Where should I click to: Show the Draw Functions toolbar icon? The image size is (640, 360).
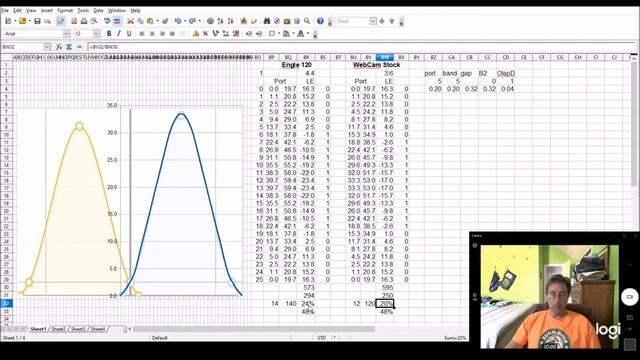pyautogui.click(x=254, y=21)
